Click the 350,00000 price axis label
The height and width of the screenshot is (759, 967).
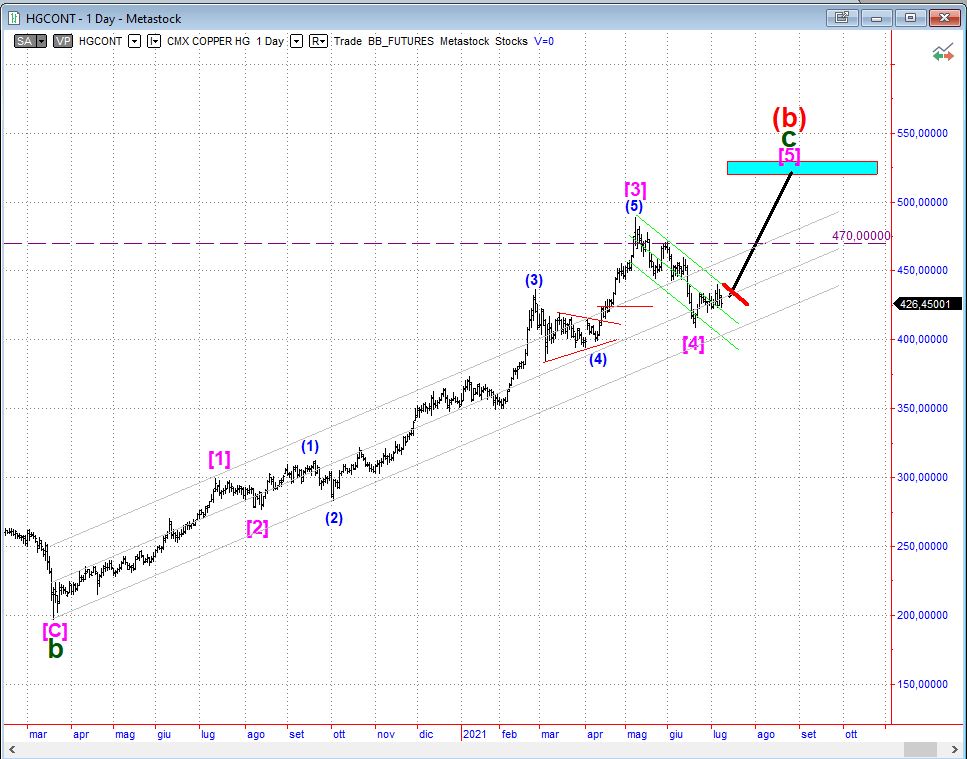(x=921, y=408)
